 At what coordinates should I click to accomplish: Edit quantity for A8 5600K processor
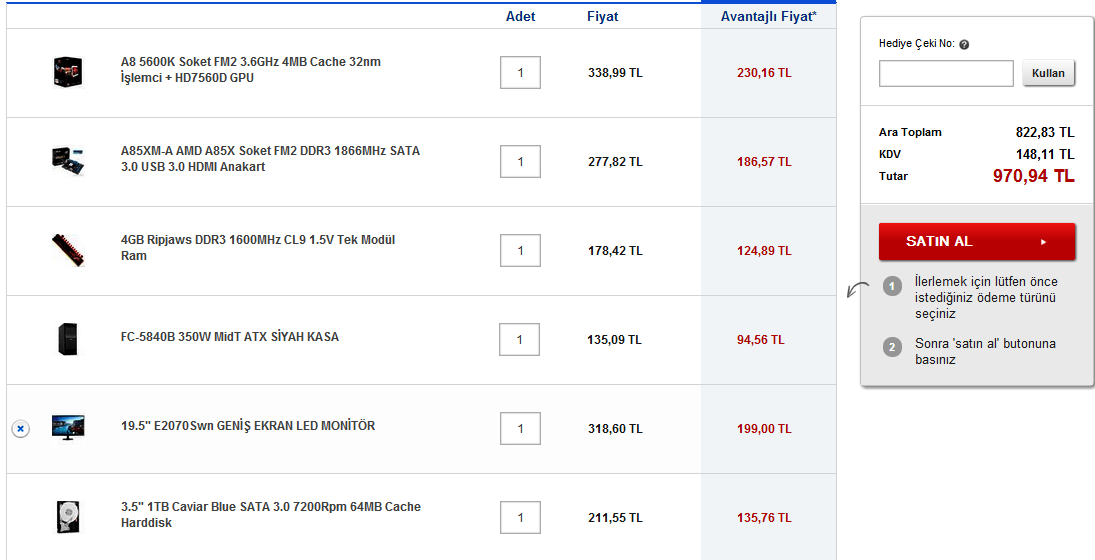(x=520, y=73)
